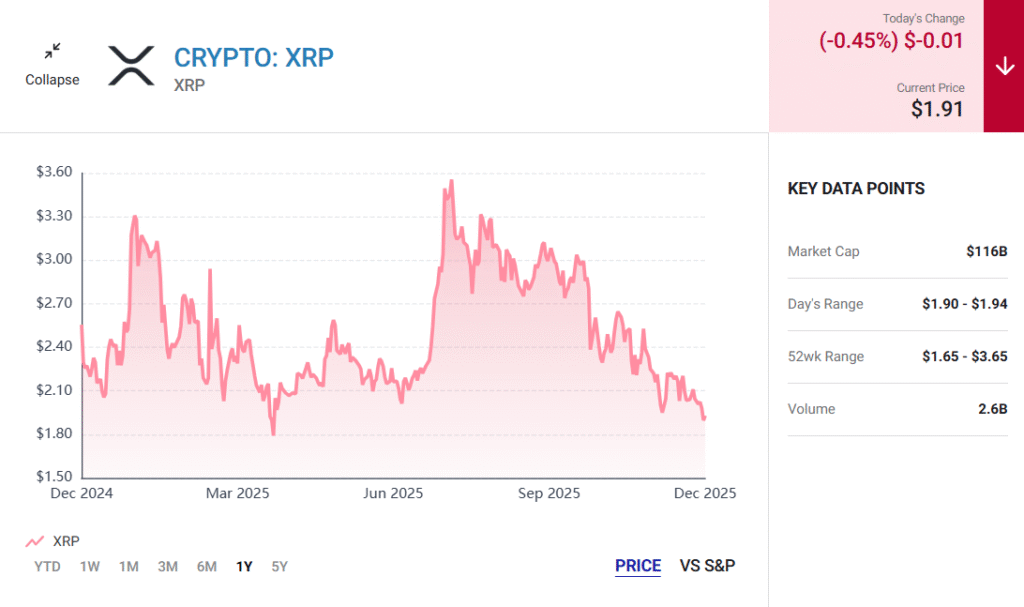Click the XRP logo icon
The height and width of the screenshot is (607, 1024).
pos(131,65)
